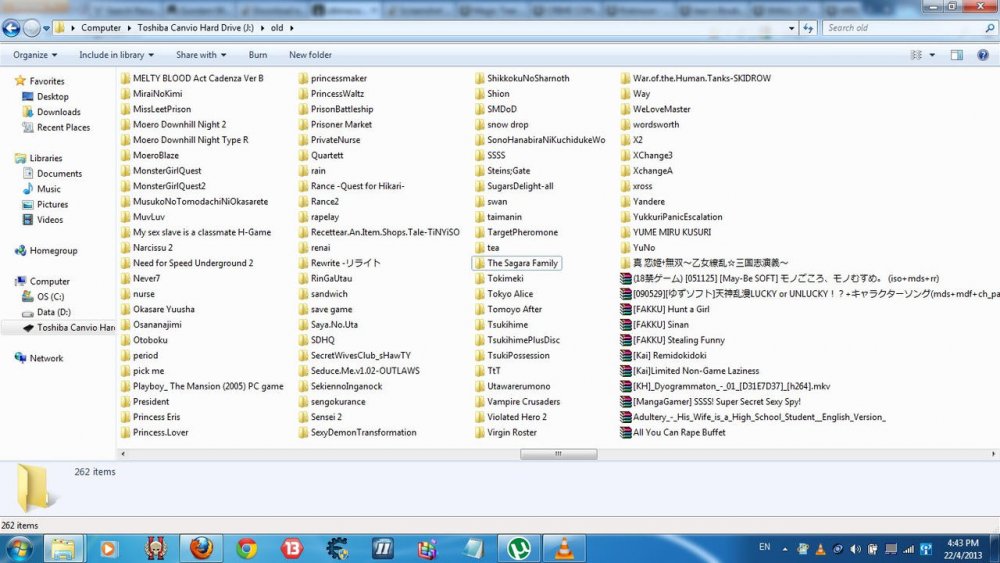Viewport: 1000px width, 563px height.
Task: Select Computer in the address breadcrumb
Action: 101,28
